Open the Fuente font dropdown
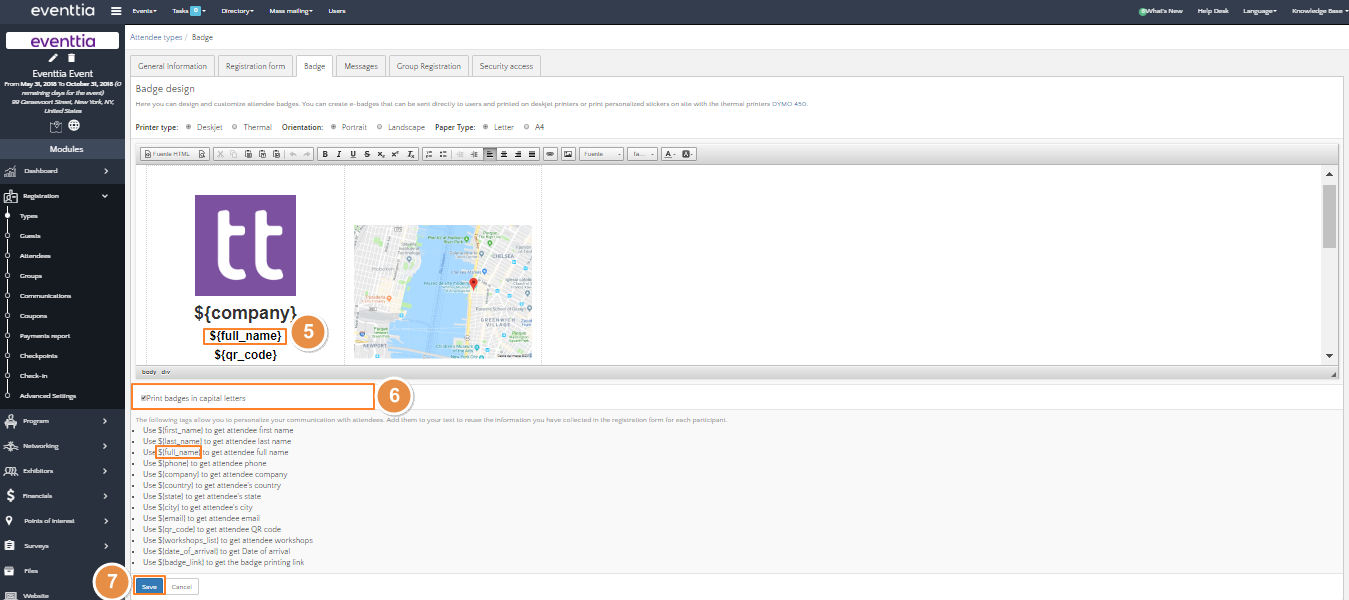Screen dimensions: 1349x600 click(601, 154)
